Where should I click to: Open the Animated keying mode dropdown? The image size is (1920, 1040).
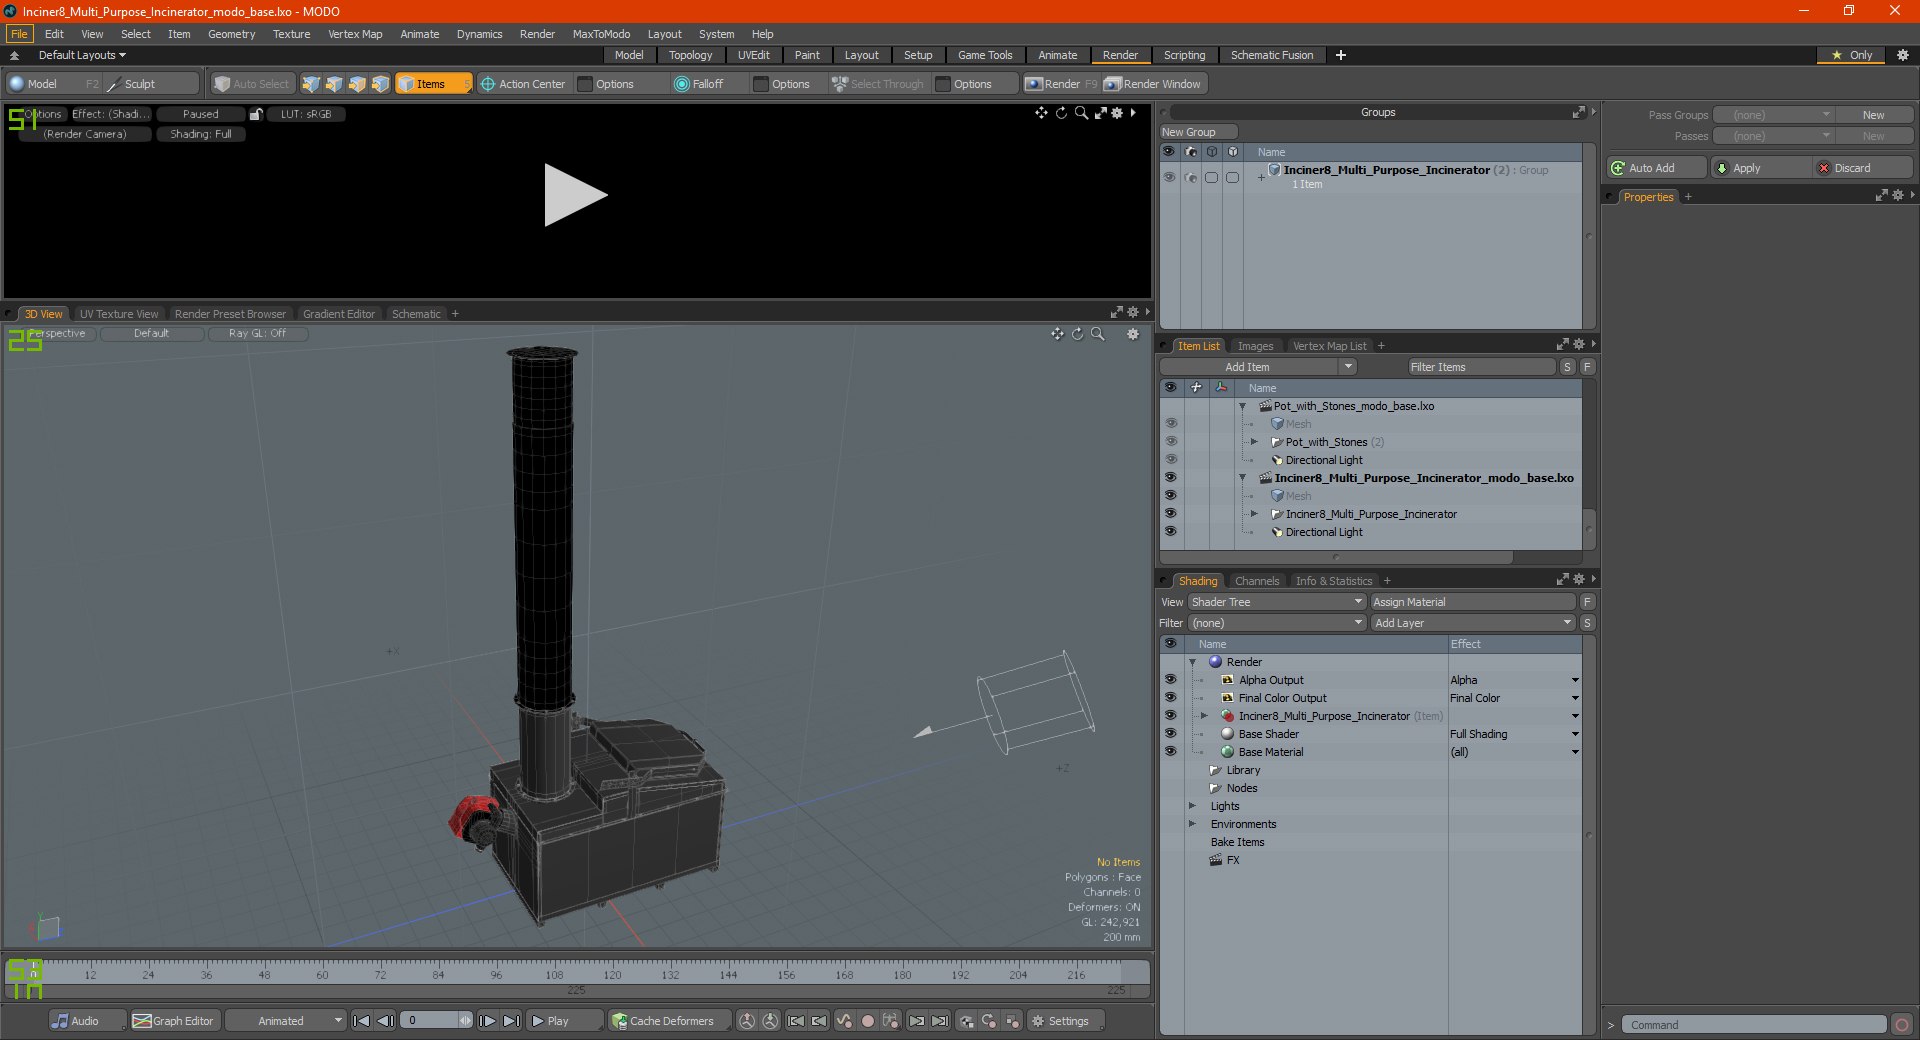tap(285, 1021)
